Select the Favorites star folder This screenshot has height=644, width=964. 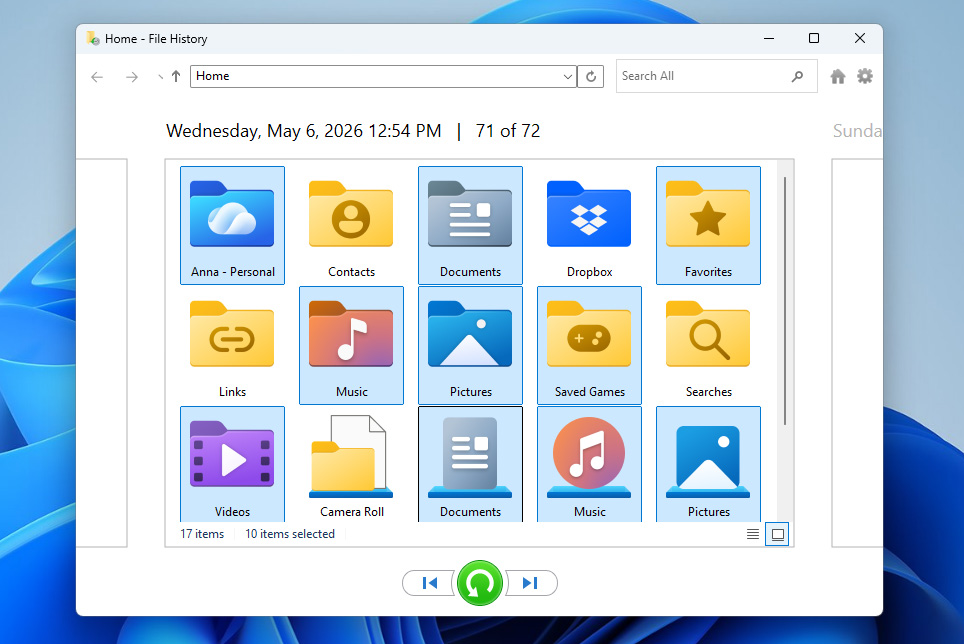tap(708, 226)
